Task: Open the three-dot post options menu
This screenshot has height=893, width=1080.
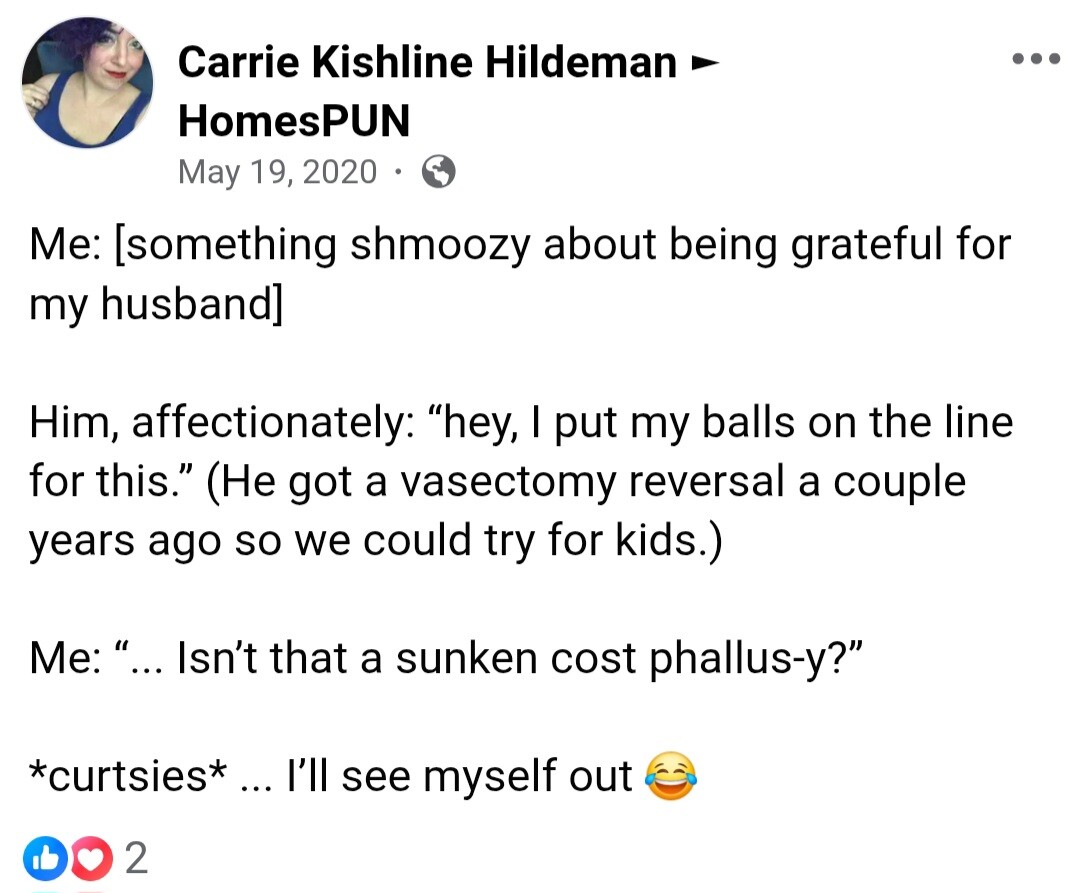Action: [x=1035, y=59]
